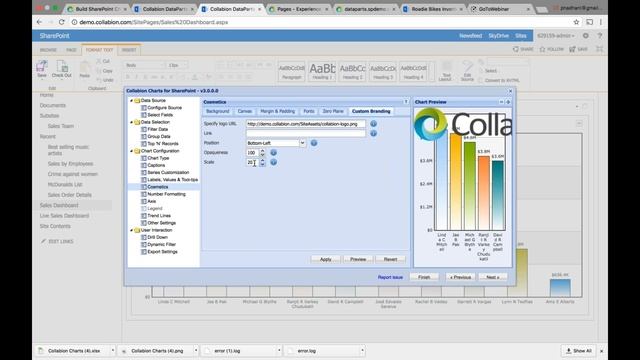Go to Next wizard step
This screenshot has width=640, height=360.
point(493,277)
